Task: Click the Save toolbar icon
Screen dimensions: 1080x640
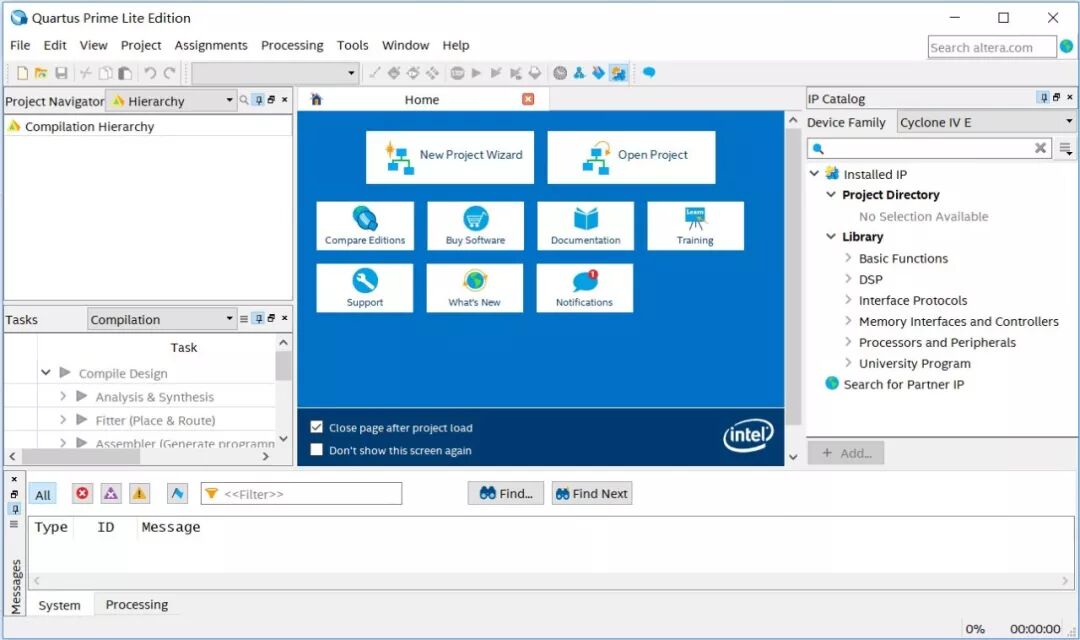Action: coord(61,73)
